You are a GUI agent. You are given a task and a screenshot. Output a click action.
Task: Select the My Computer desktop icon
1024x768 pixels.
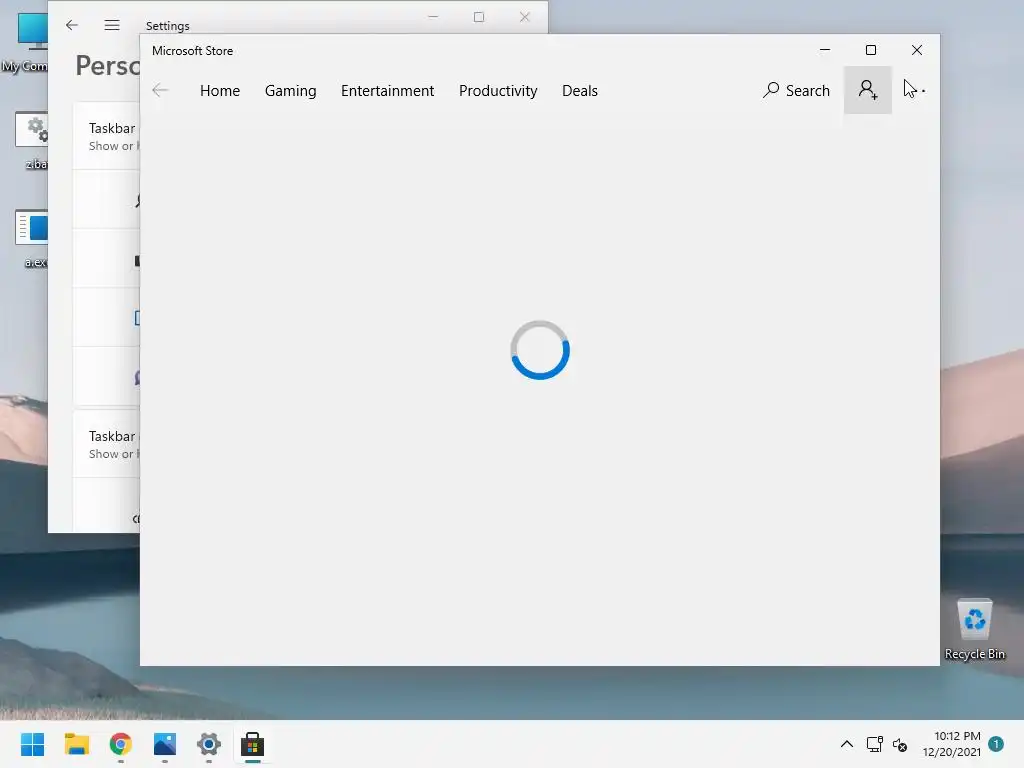pyautogui.click(x=25, y=42)
